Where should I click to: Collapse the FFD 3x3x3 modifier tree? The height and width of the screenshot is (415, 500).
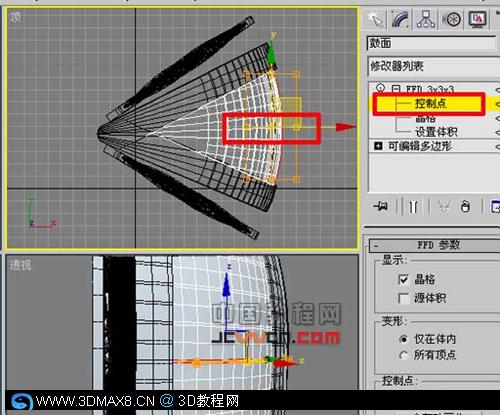(395, 89)
